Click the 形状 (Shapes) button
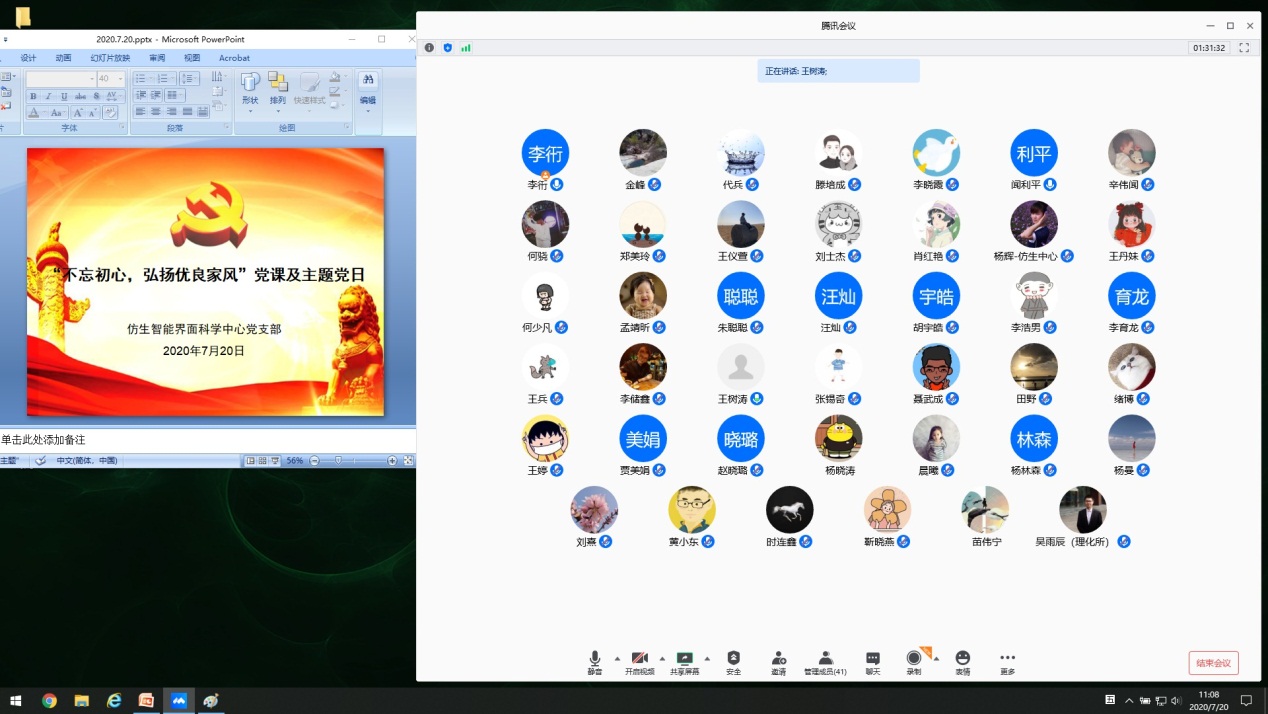 [250, 88]
